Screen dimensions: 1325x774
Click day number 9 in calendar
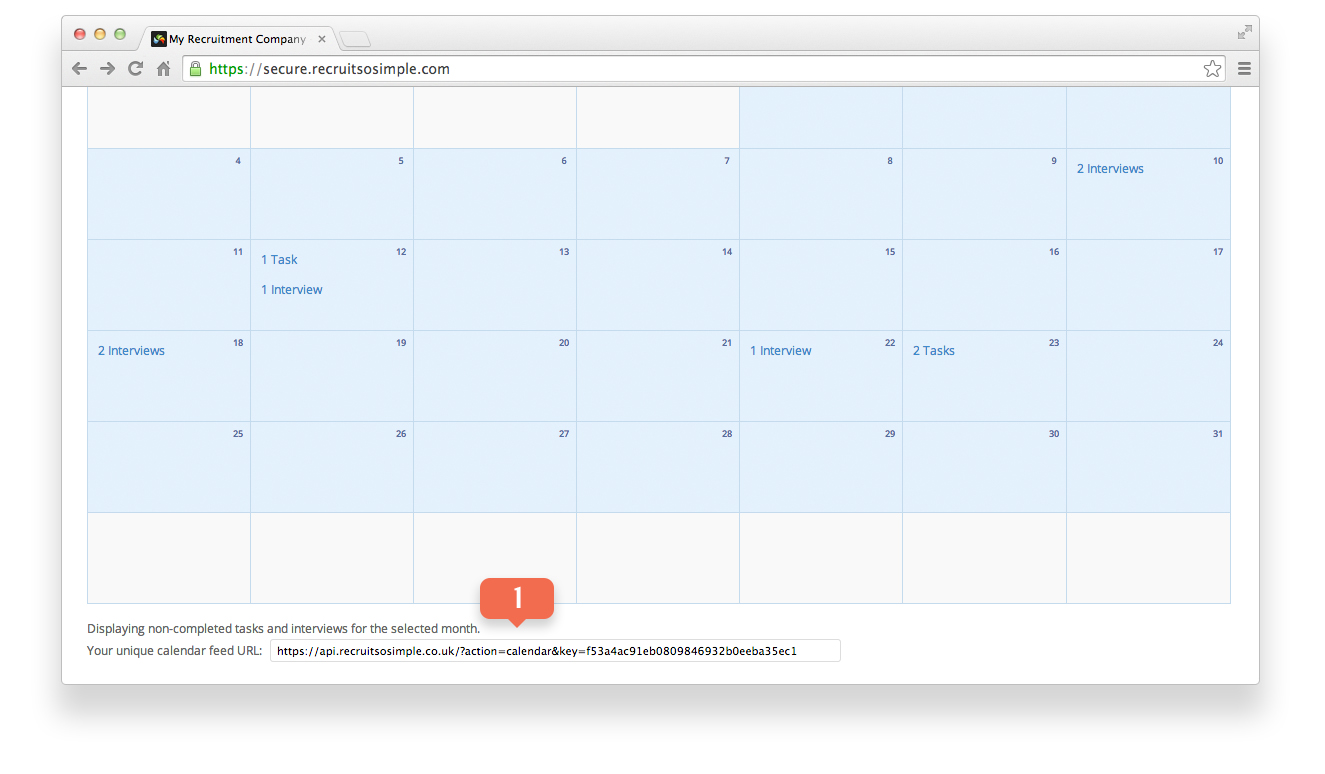pyautogui.click(x=1054, y=161)
